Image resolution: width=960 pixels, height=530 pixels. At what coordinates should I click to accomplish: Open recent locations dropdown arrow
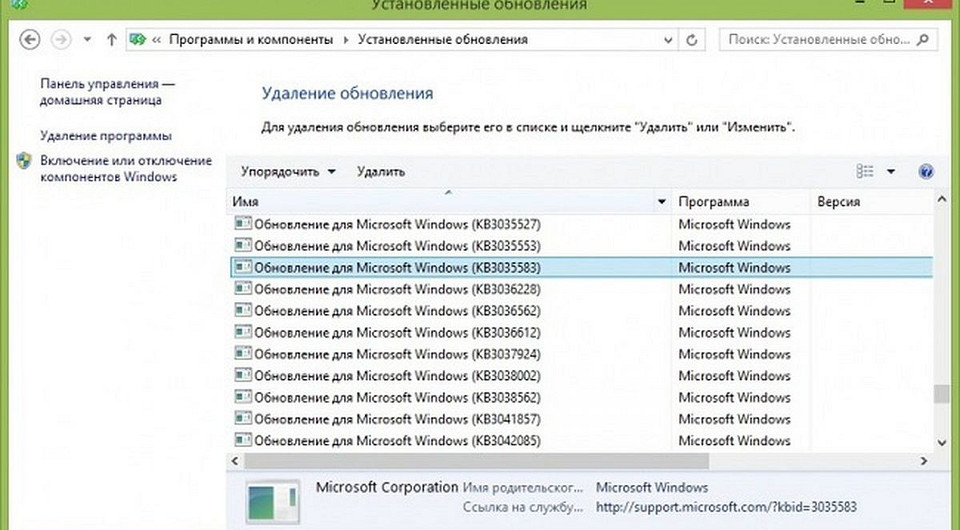pyautogui.click(x=88, y=40)
